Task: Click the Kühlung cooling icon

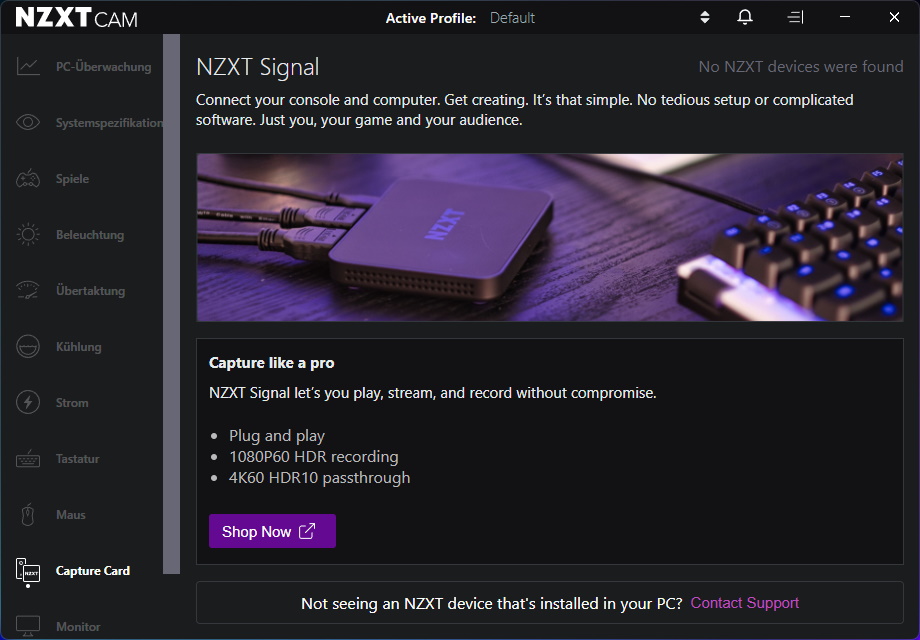Action: 30,346
